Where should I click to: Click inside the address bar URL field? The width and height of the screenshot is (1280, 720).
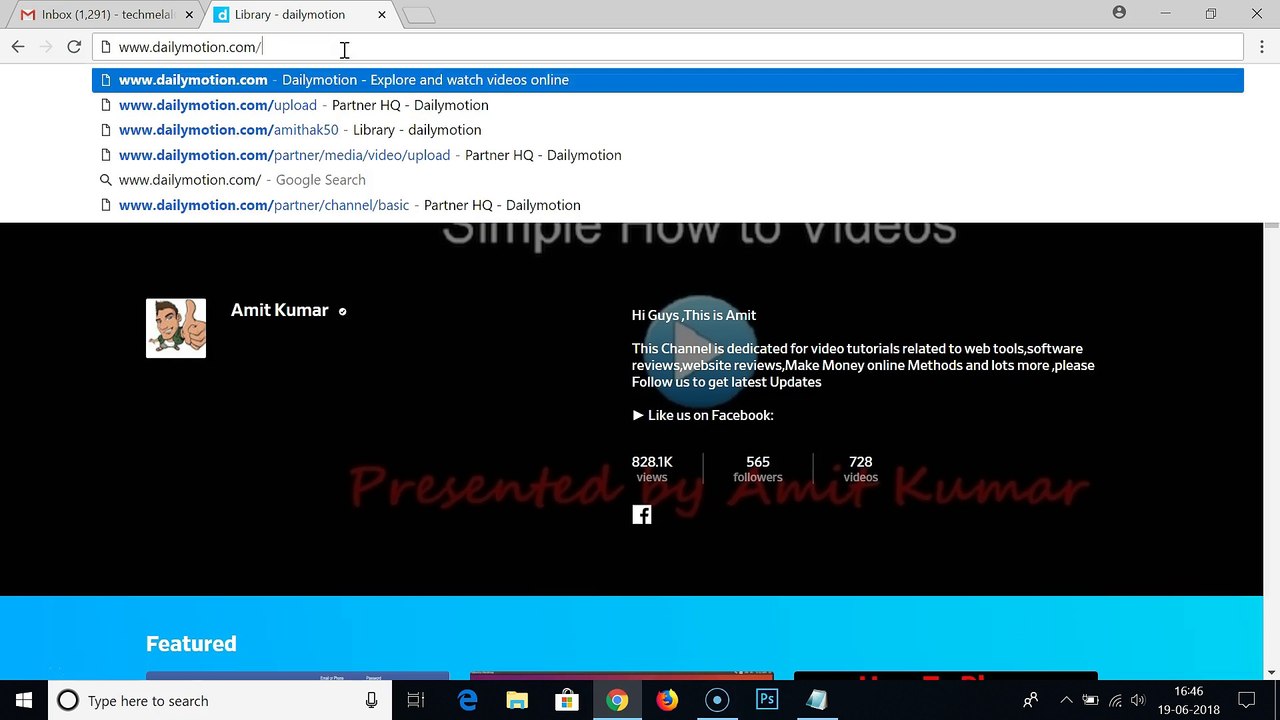pyautogui.click(x=668, y=47)
